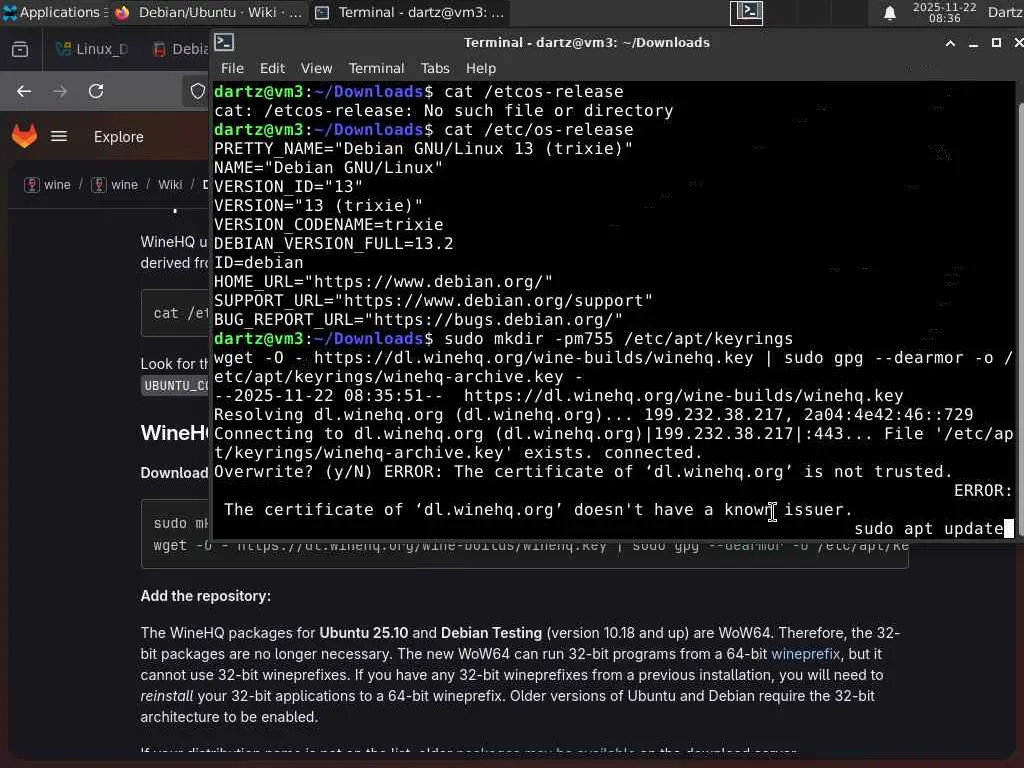Click the VERSION_CODENAME=trixie line in terminal
Image resolution: width=1024 pixels, height=768 pixels.
click(x=328, y=225)
